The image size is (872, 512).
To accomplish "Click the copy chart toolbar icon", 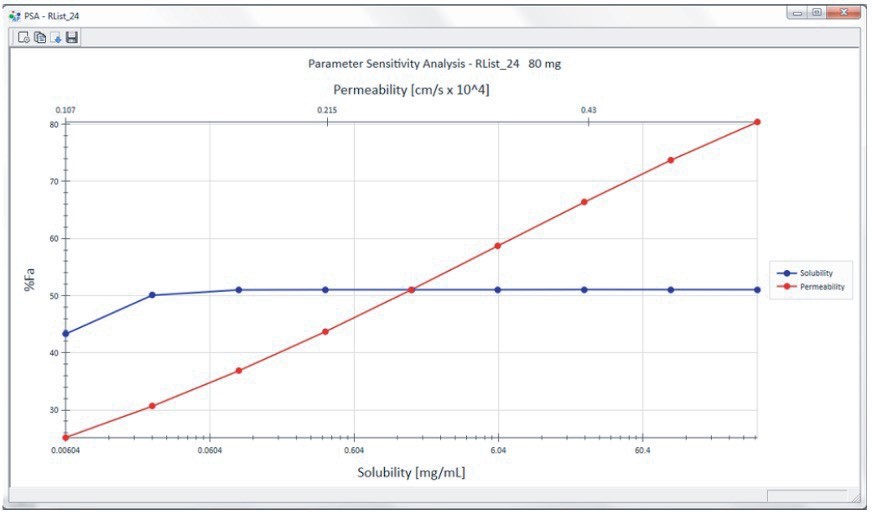I will (40, 37).
